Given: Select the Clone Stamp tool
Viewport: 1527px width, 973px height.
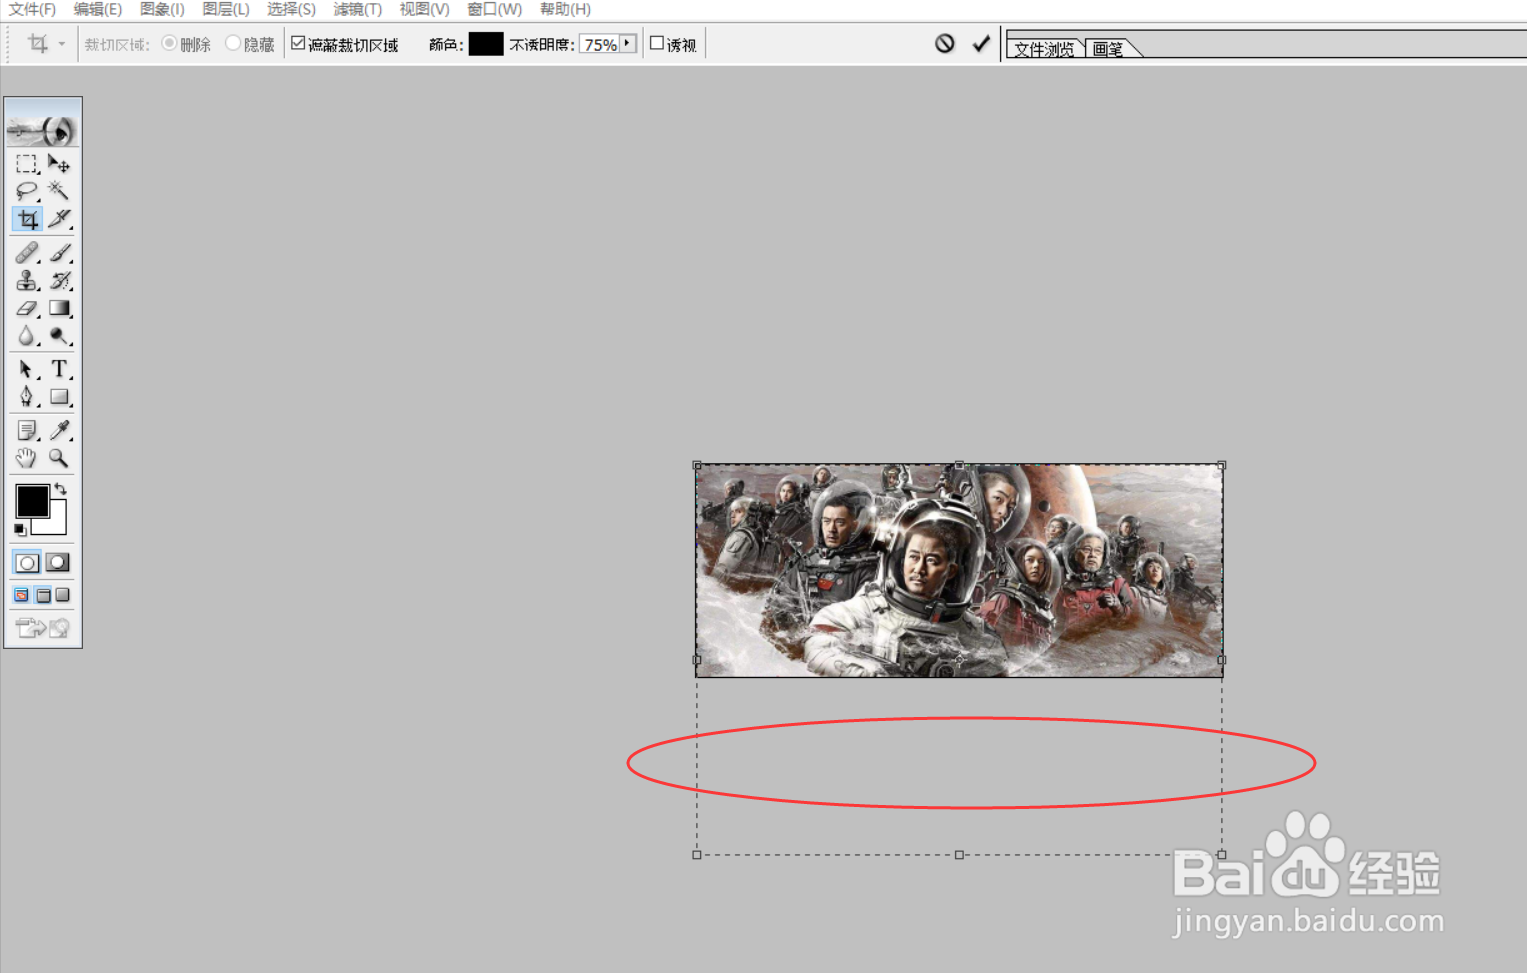Looking at the screenshot, I should tap(27, 280).
